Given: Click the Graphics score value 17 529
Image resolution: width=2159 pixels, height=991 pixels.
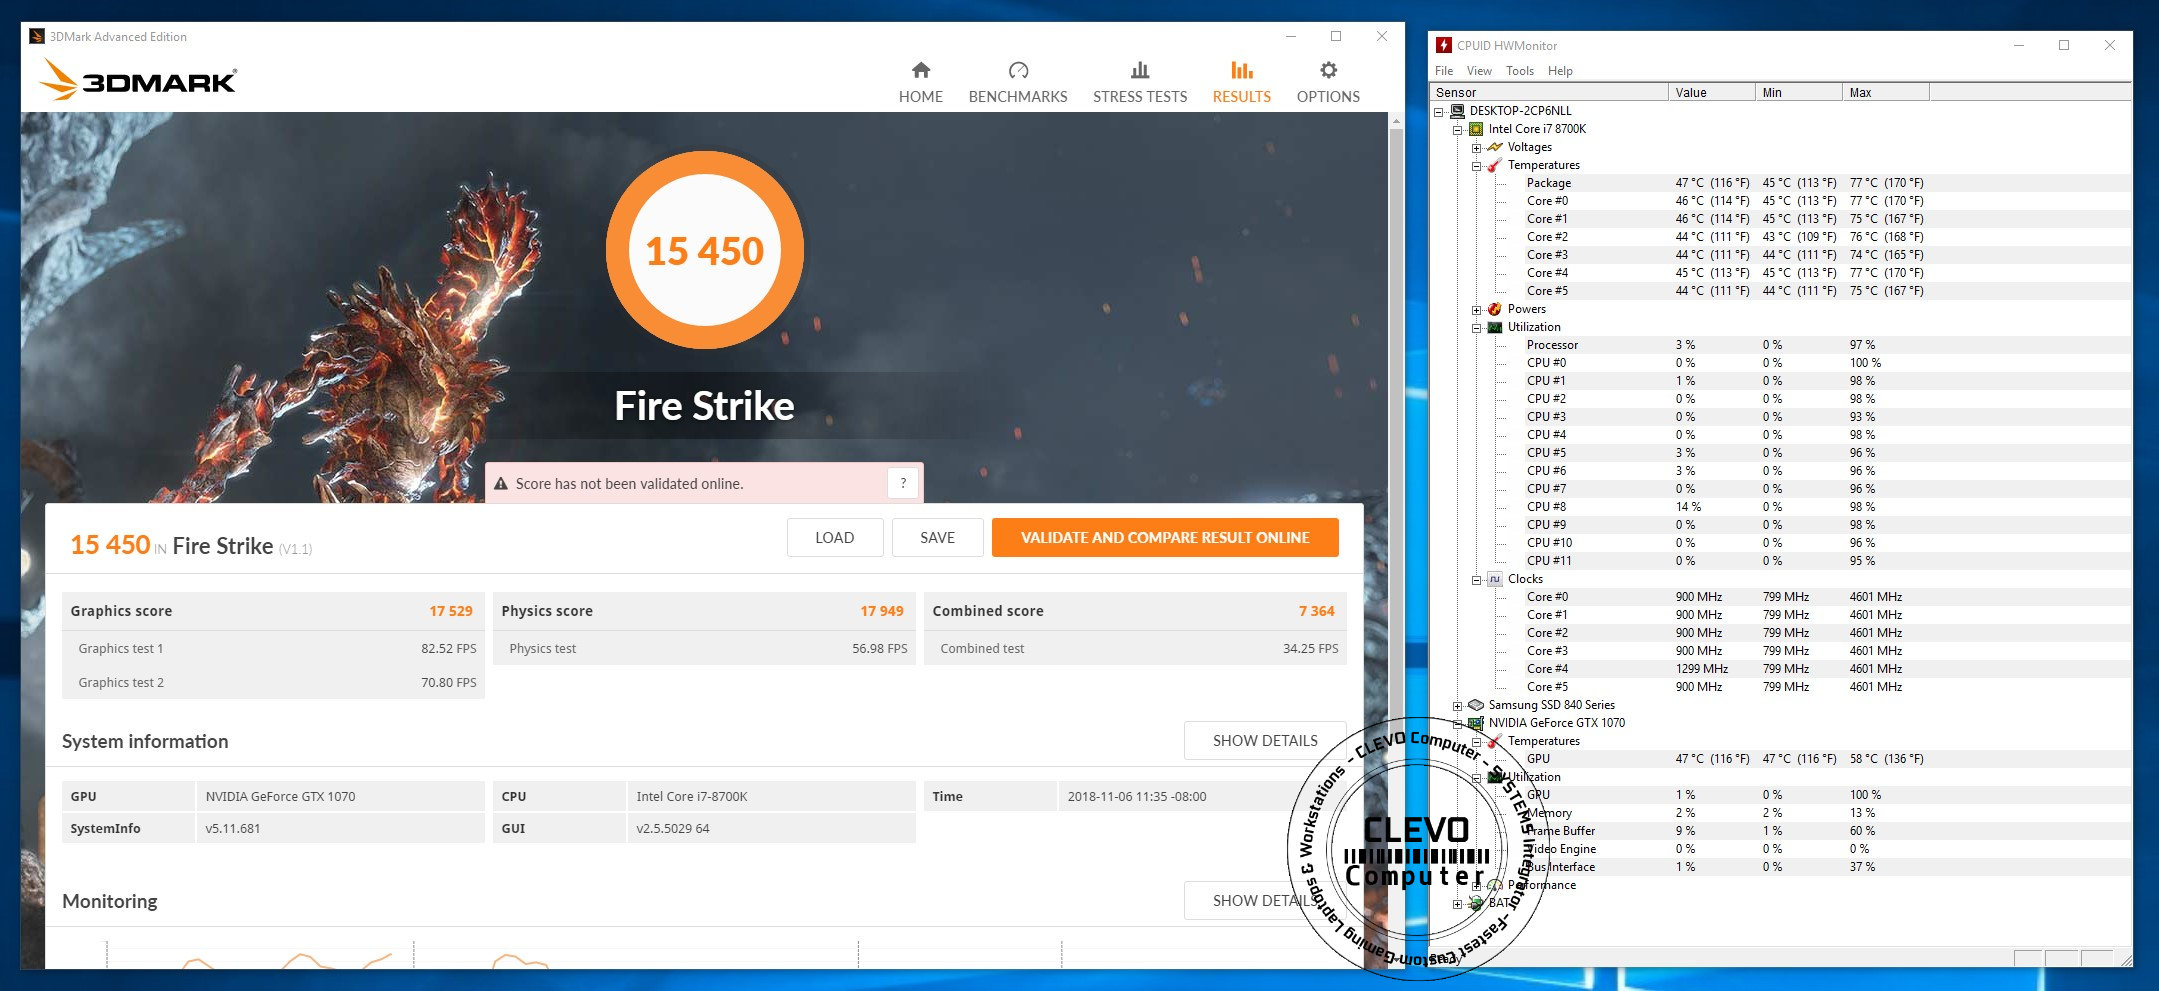Looking at the screenshot, I should click(451, 611).
